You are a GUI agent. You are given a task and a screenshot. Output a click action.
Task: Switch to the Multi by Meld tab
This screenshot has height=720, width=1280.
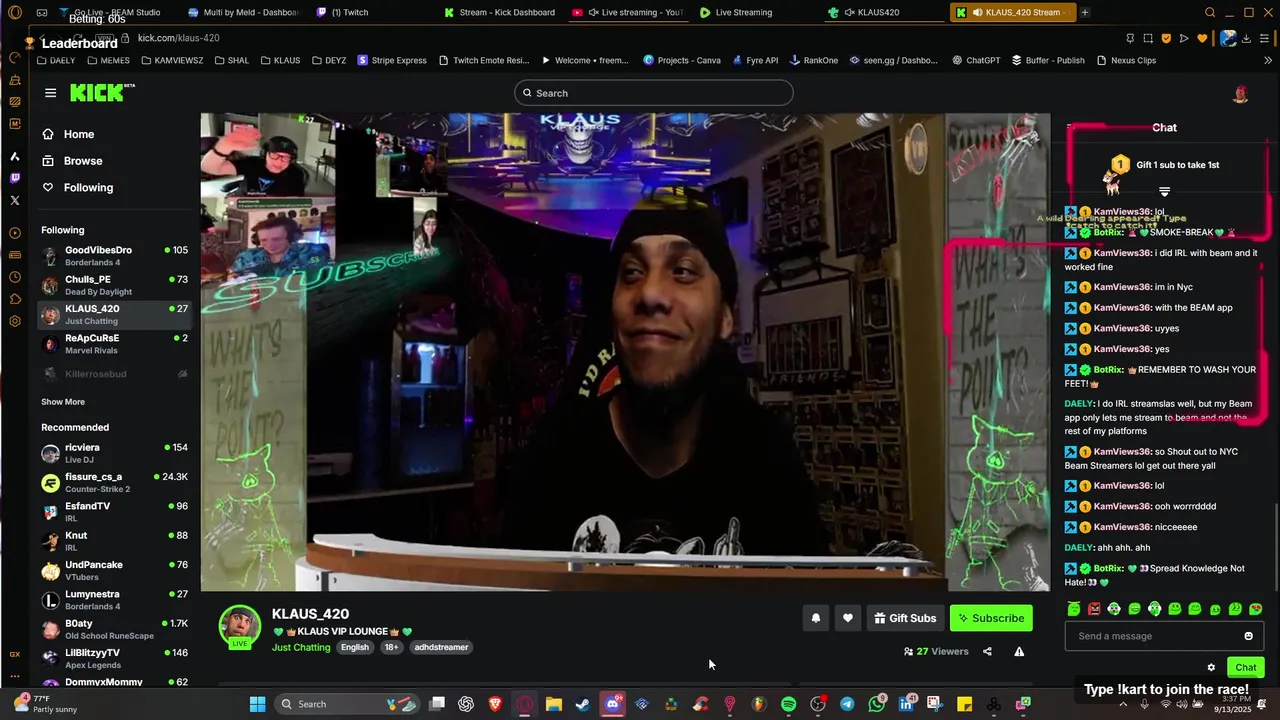pos(244,12)
